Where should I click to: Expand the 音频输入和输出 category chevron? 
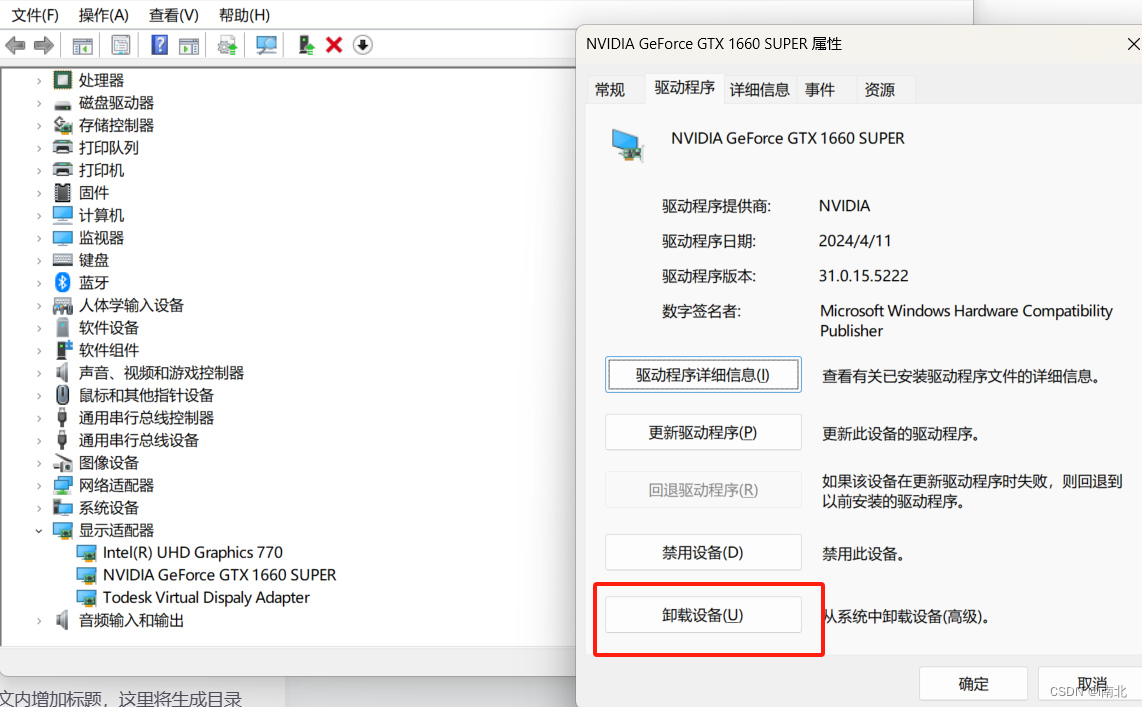(x=39, y=621)
